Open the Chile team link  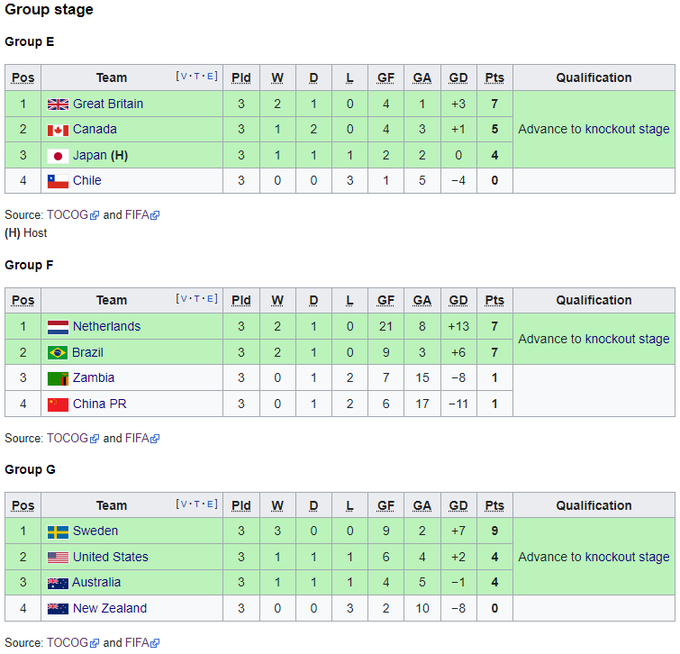87,181
